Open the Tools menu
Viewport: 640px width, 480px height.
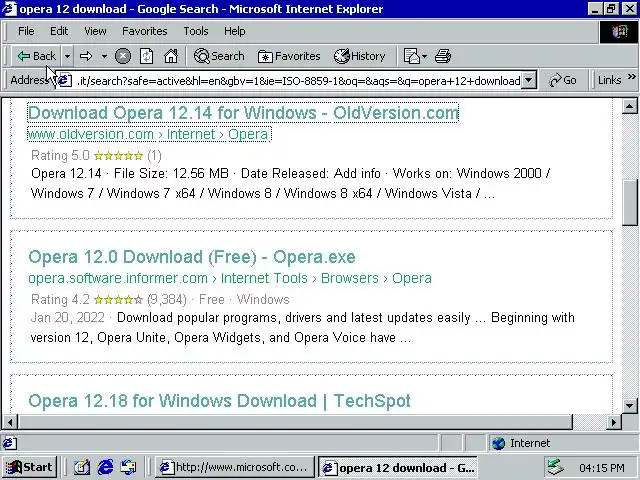pyautogui.click(x=196, y=31)
